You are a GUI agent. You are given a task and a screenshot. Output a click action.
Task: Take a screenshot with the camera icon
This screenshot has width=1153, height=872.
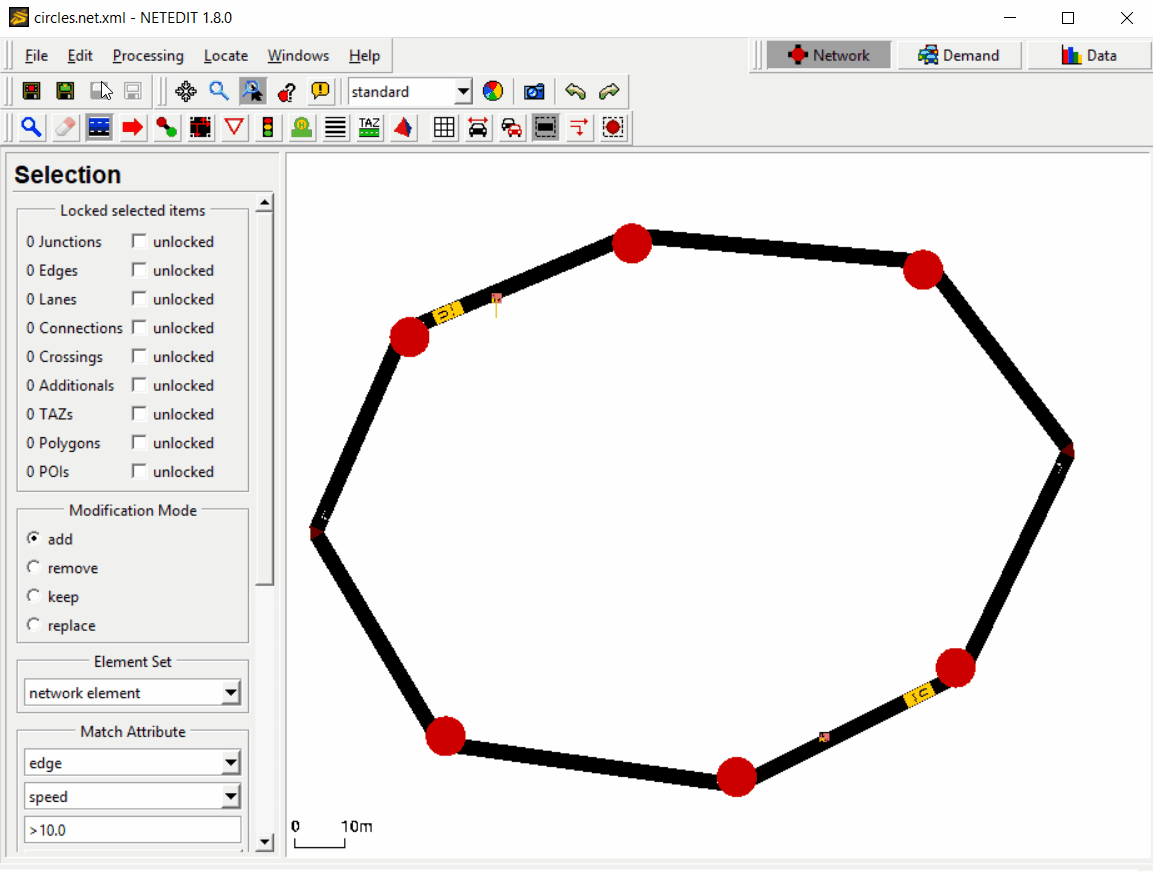coord(534,91)
